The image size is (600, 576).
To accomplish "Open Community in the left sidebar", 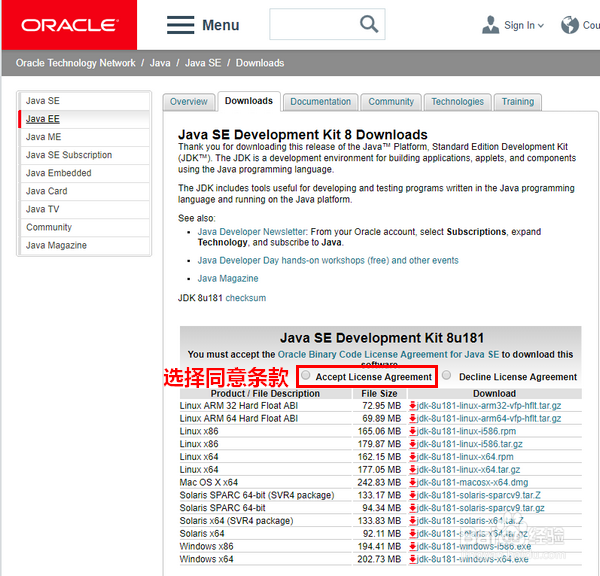I will (x=85, y=227).
